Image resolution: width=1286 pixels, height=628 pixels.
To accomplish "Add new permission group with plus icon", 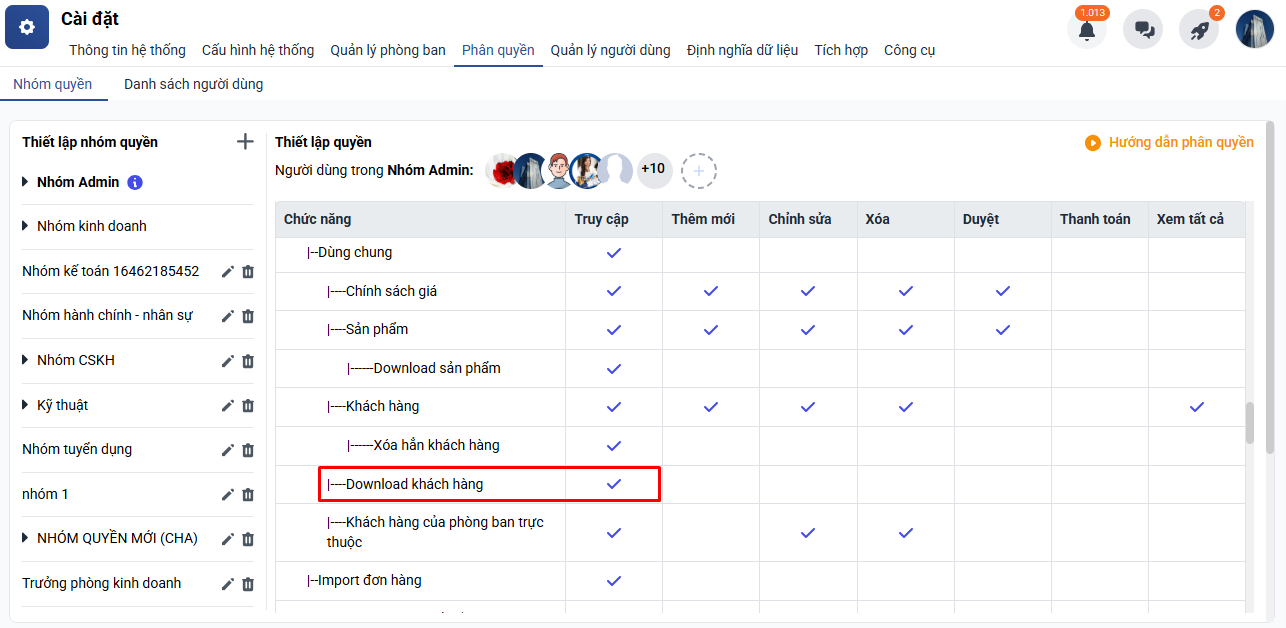I will 245,142.
